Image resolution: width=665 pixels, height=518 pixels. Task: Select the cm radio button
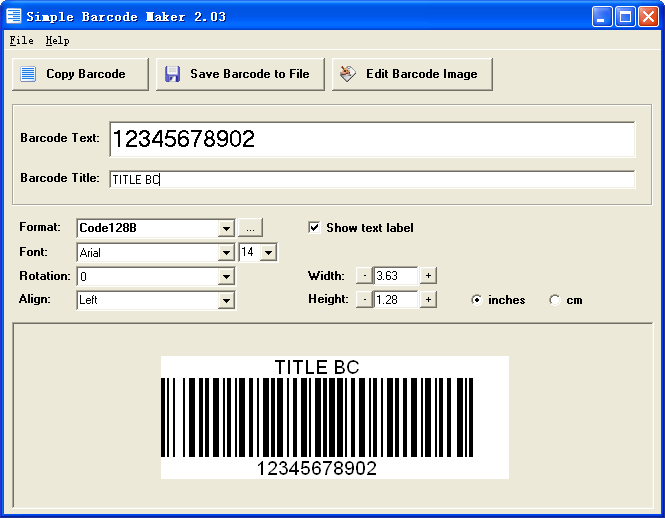coord(555,300)
